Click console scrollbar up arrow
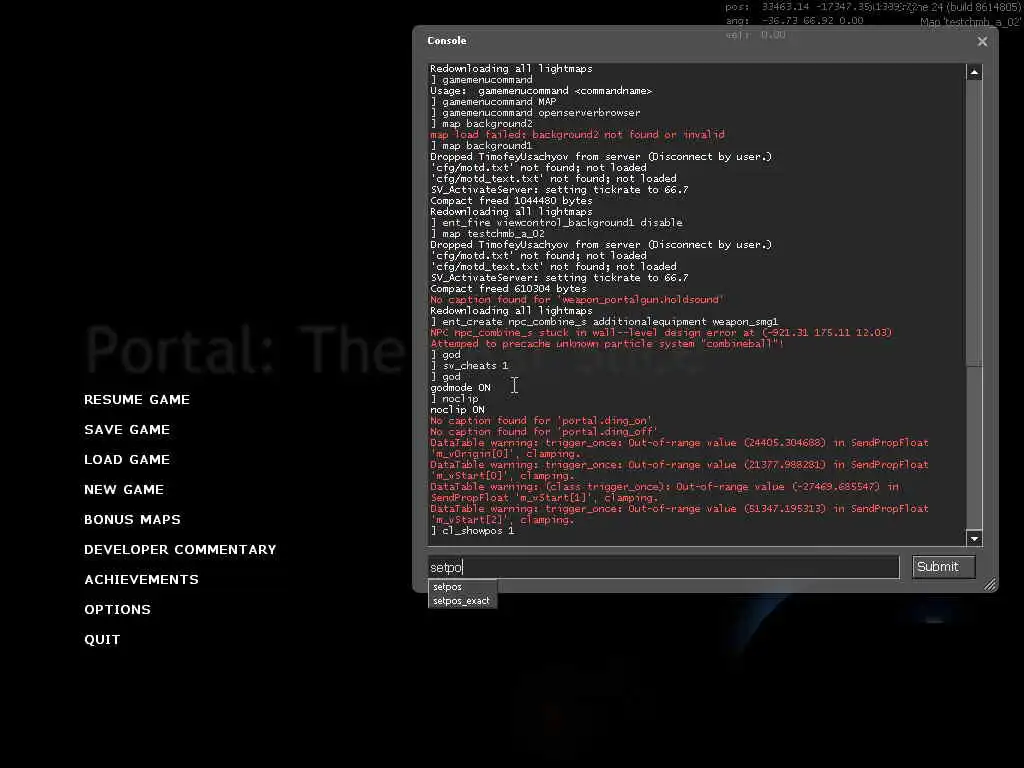 click(x=974, y=72)
